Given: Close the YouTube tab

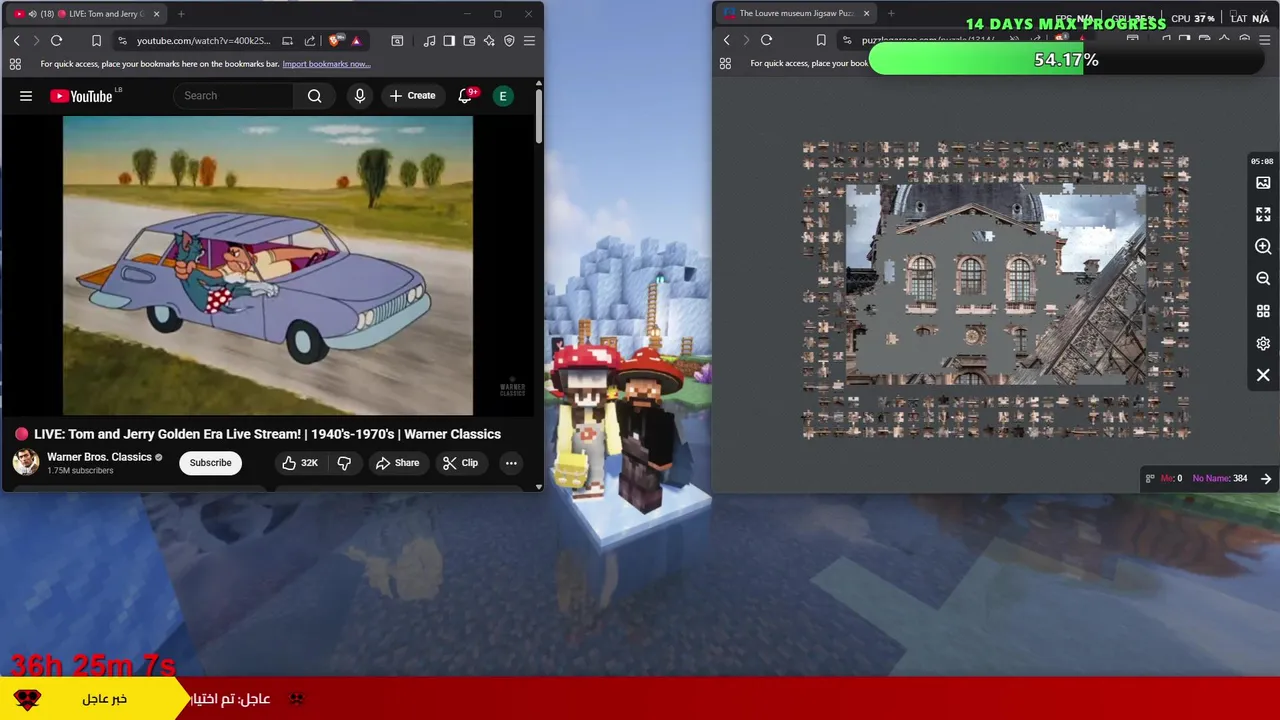Looking at the screenshot, I should (x=154, y=14).
